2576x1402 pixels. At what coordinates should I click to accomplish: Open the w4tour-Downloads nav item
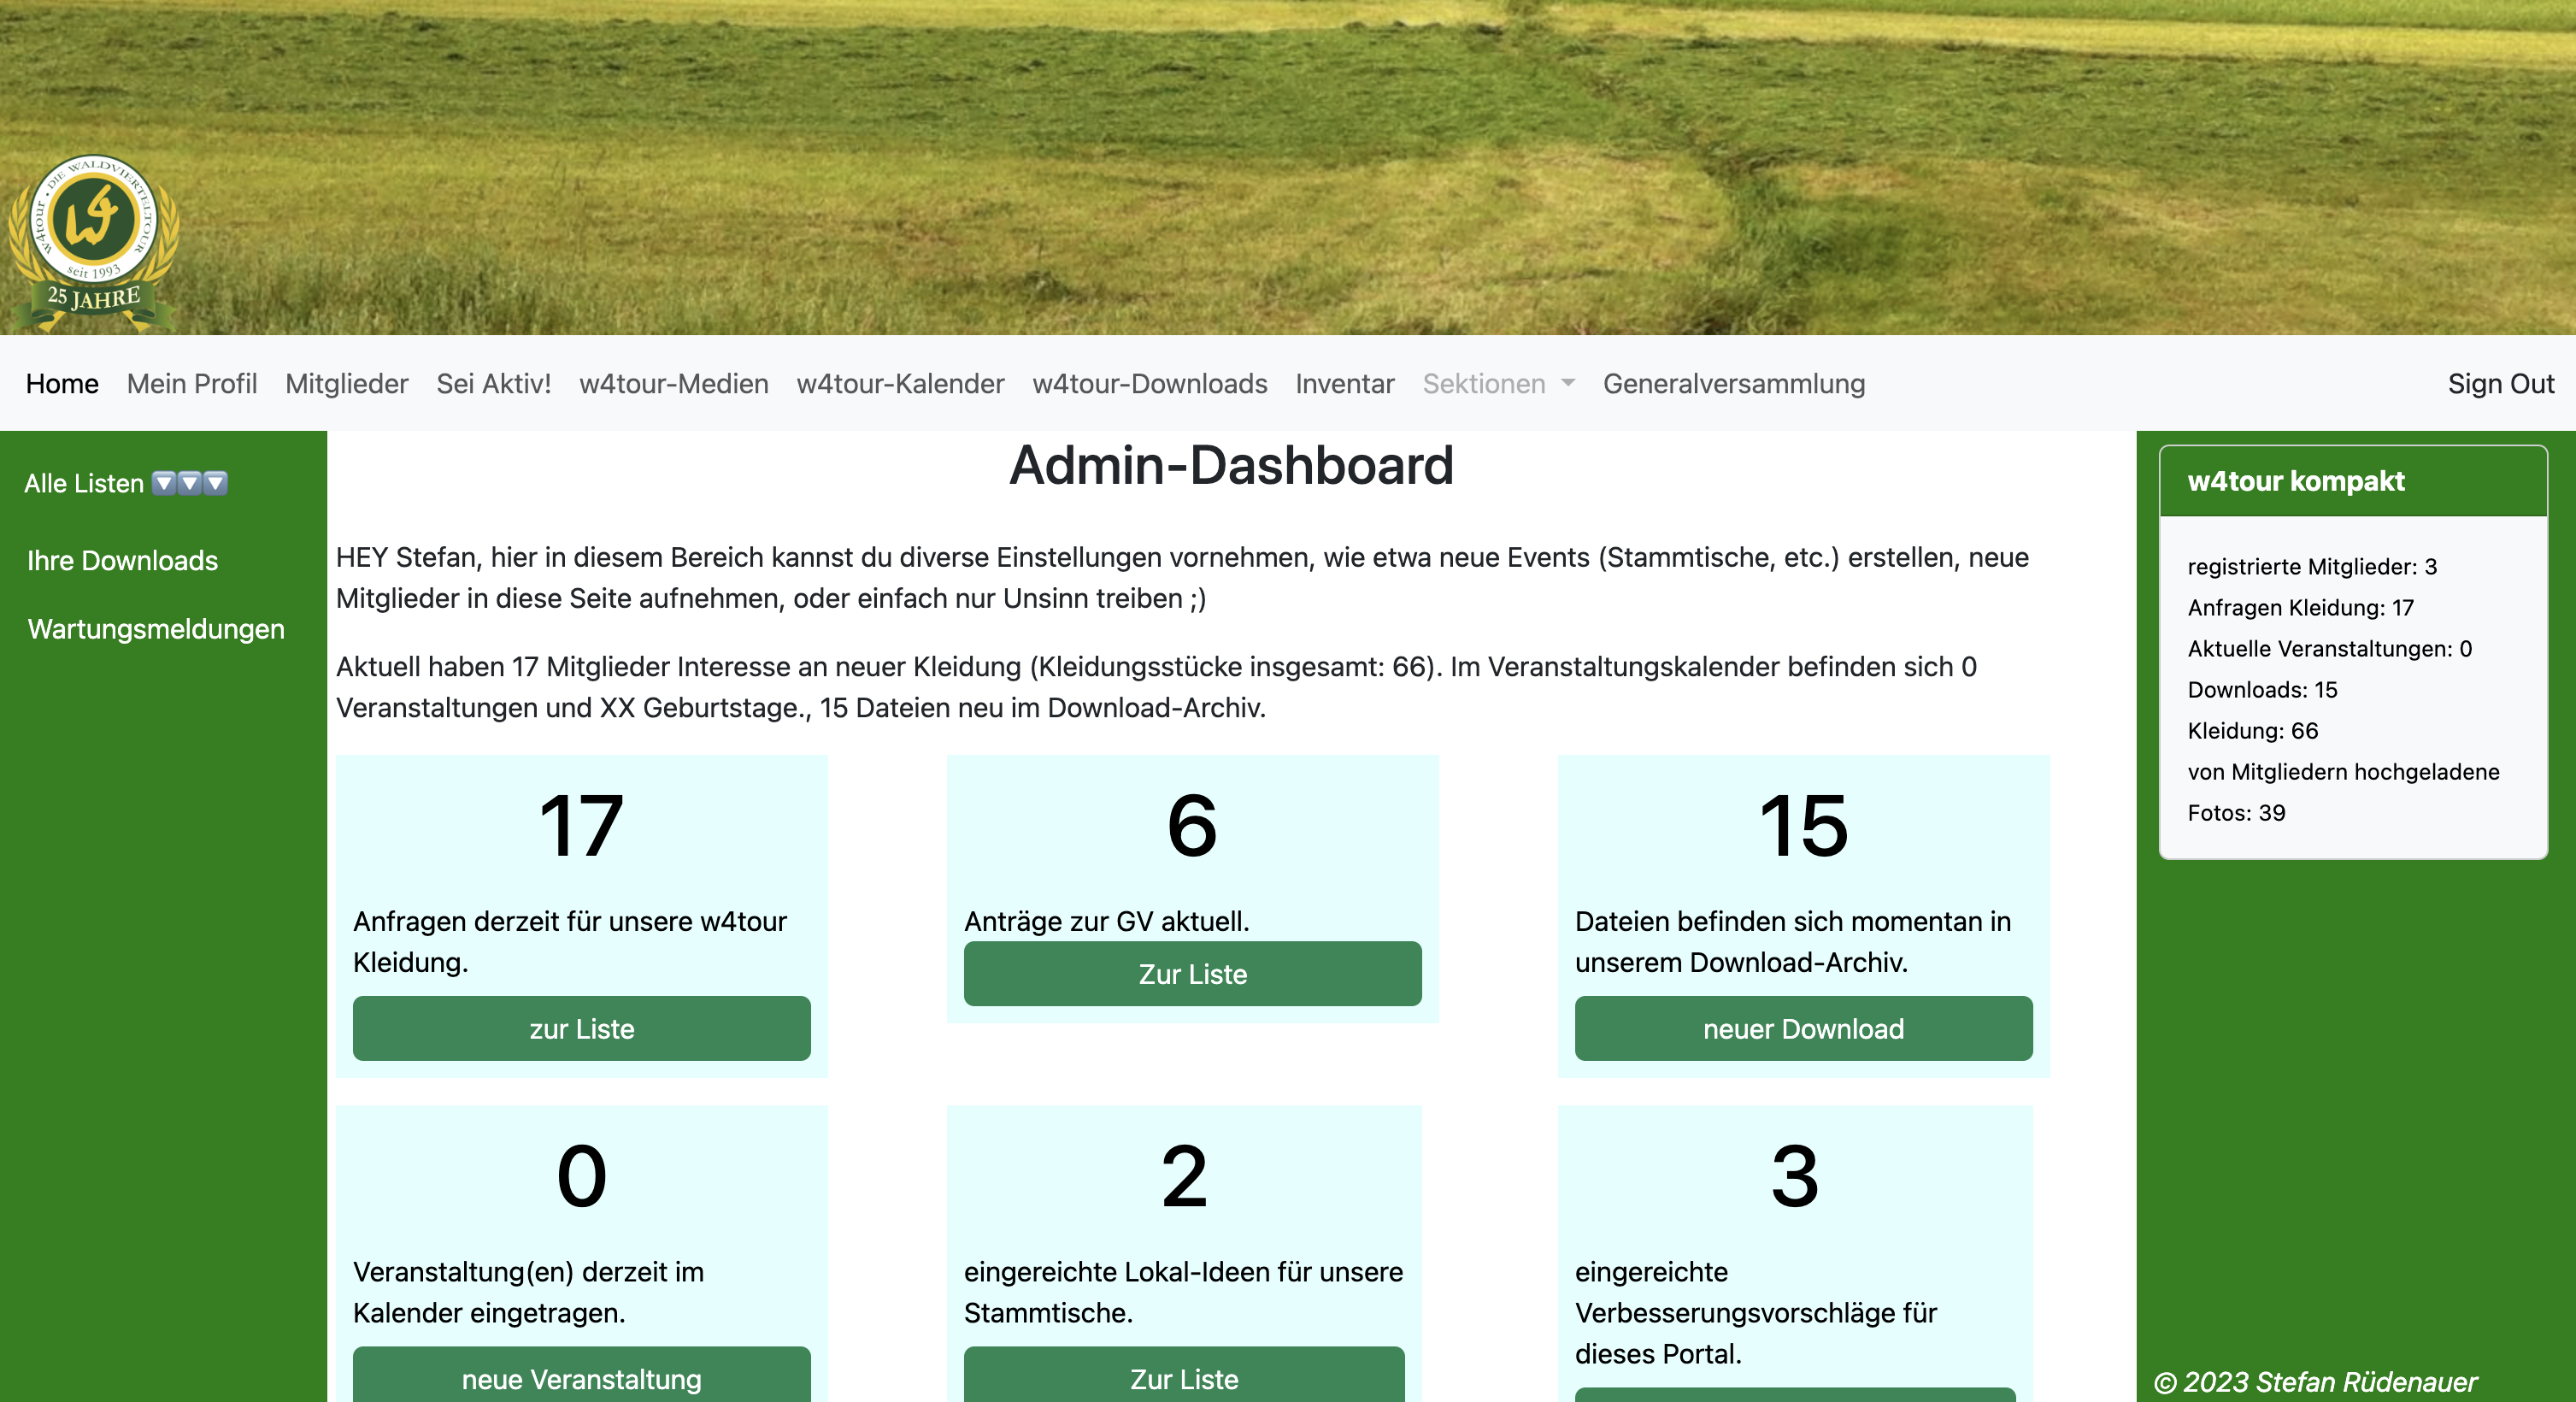tap(1149, 384)
